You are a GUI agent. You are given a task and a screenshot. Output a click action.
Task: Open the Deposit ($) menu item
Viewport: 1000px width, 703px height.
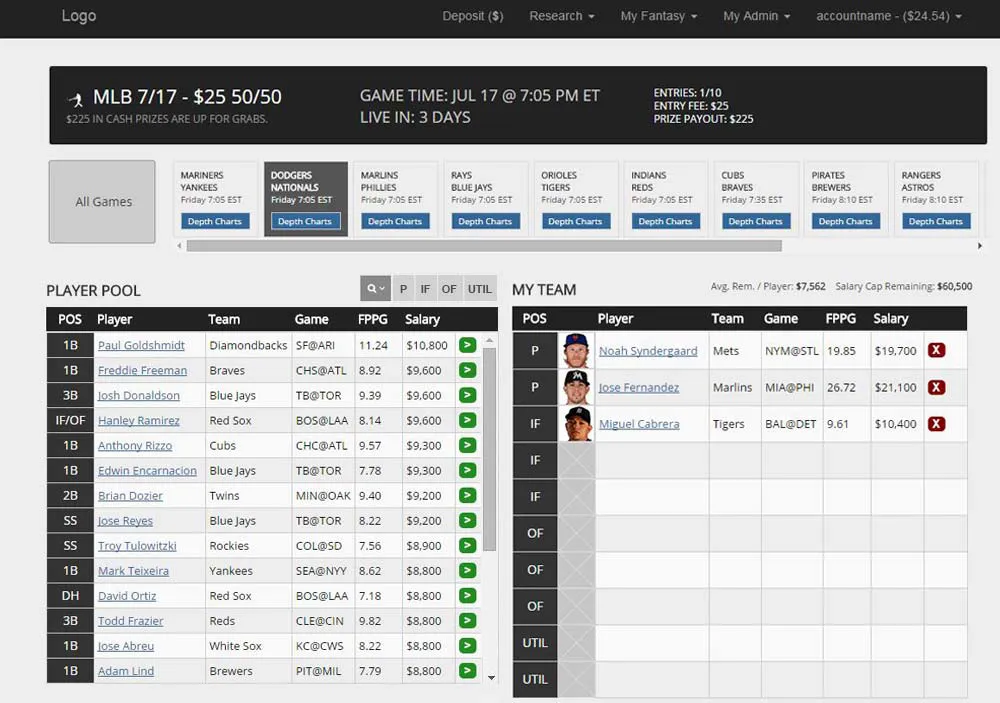point(473,16)
